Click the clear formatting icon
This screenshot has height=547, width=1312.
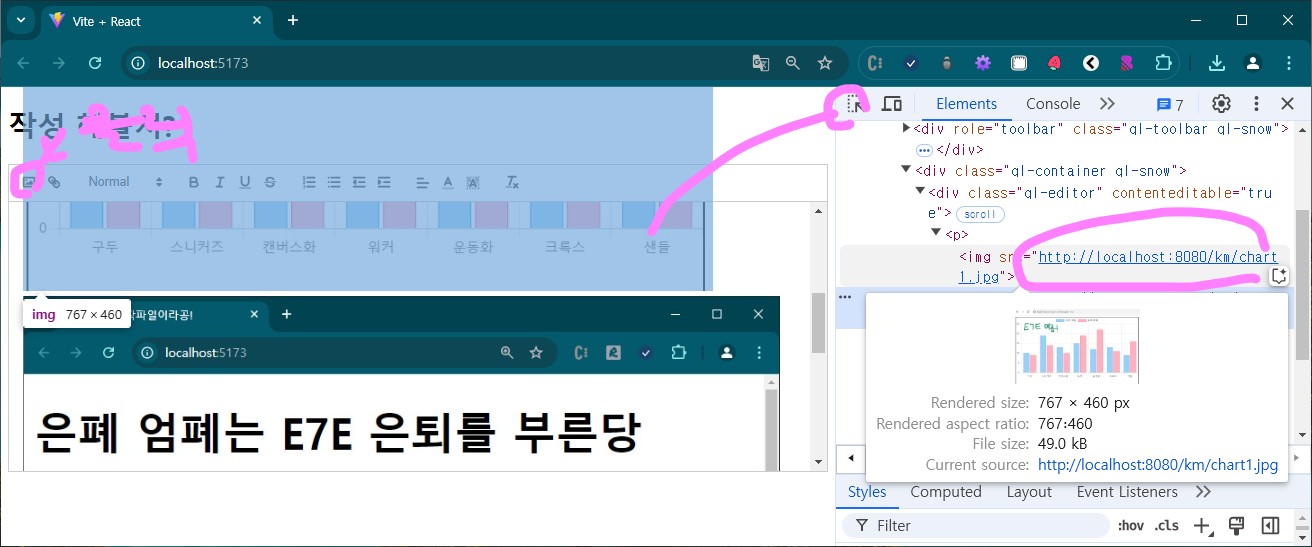pos(512,182)
